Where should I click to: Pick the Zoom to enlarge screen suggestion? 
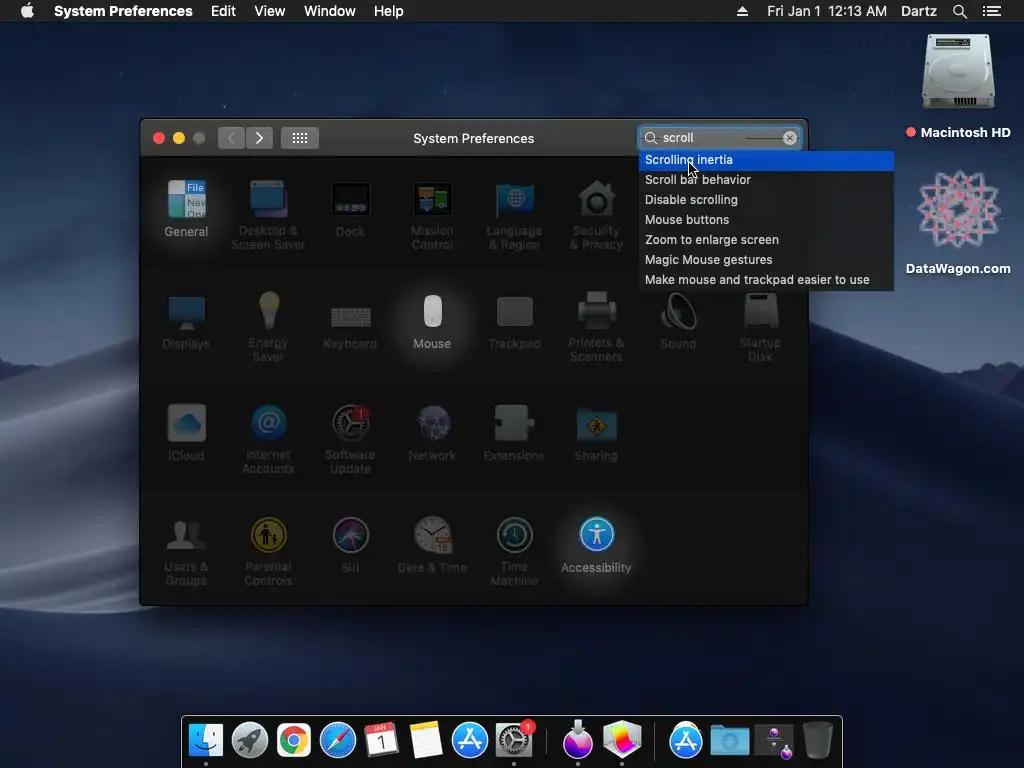pos(766,240)
